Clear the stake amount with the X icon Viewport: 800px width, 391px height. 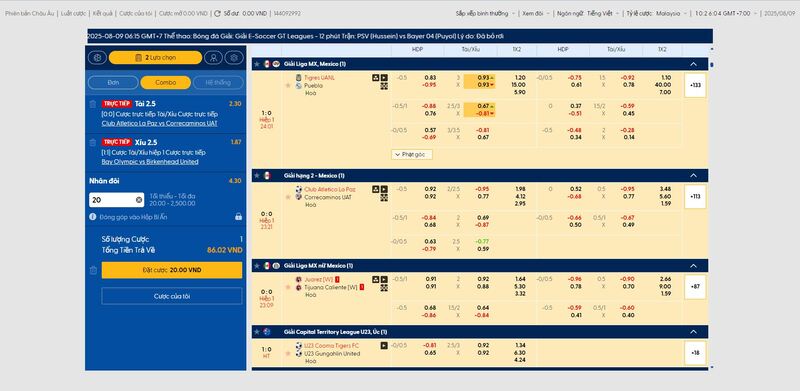(x=139, y=200)
